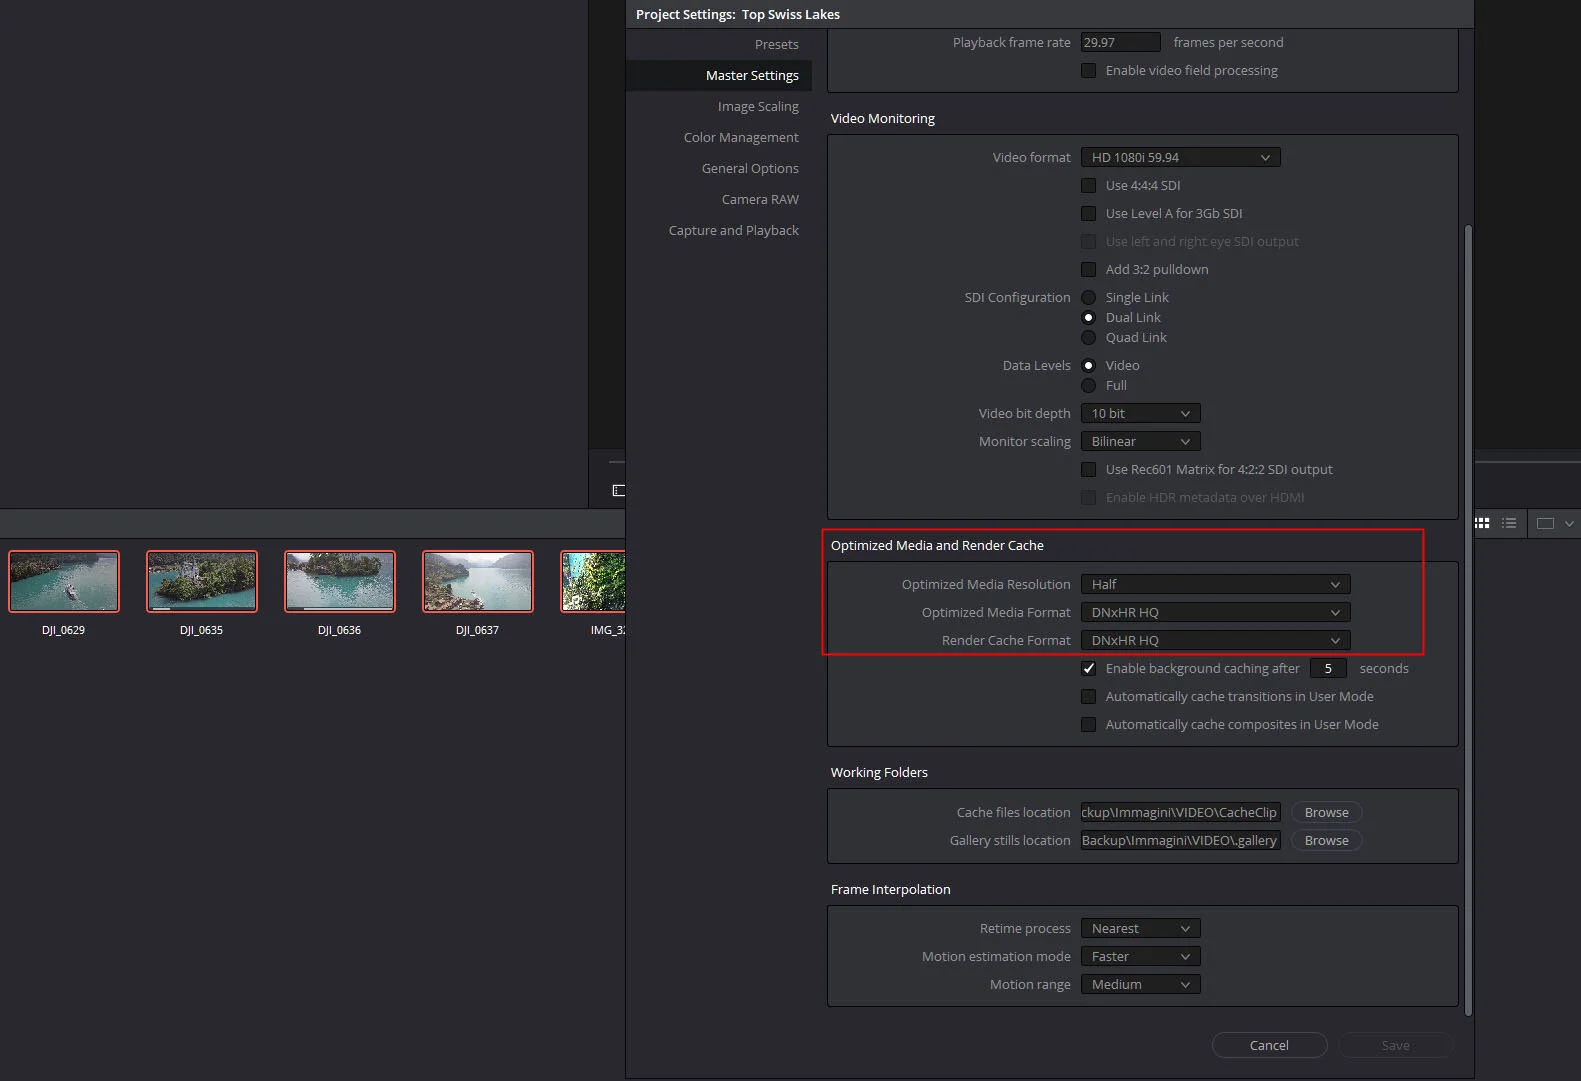Select Dual Link SDI configuration
1581x1081 pixels.
point(1088,317)
